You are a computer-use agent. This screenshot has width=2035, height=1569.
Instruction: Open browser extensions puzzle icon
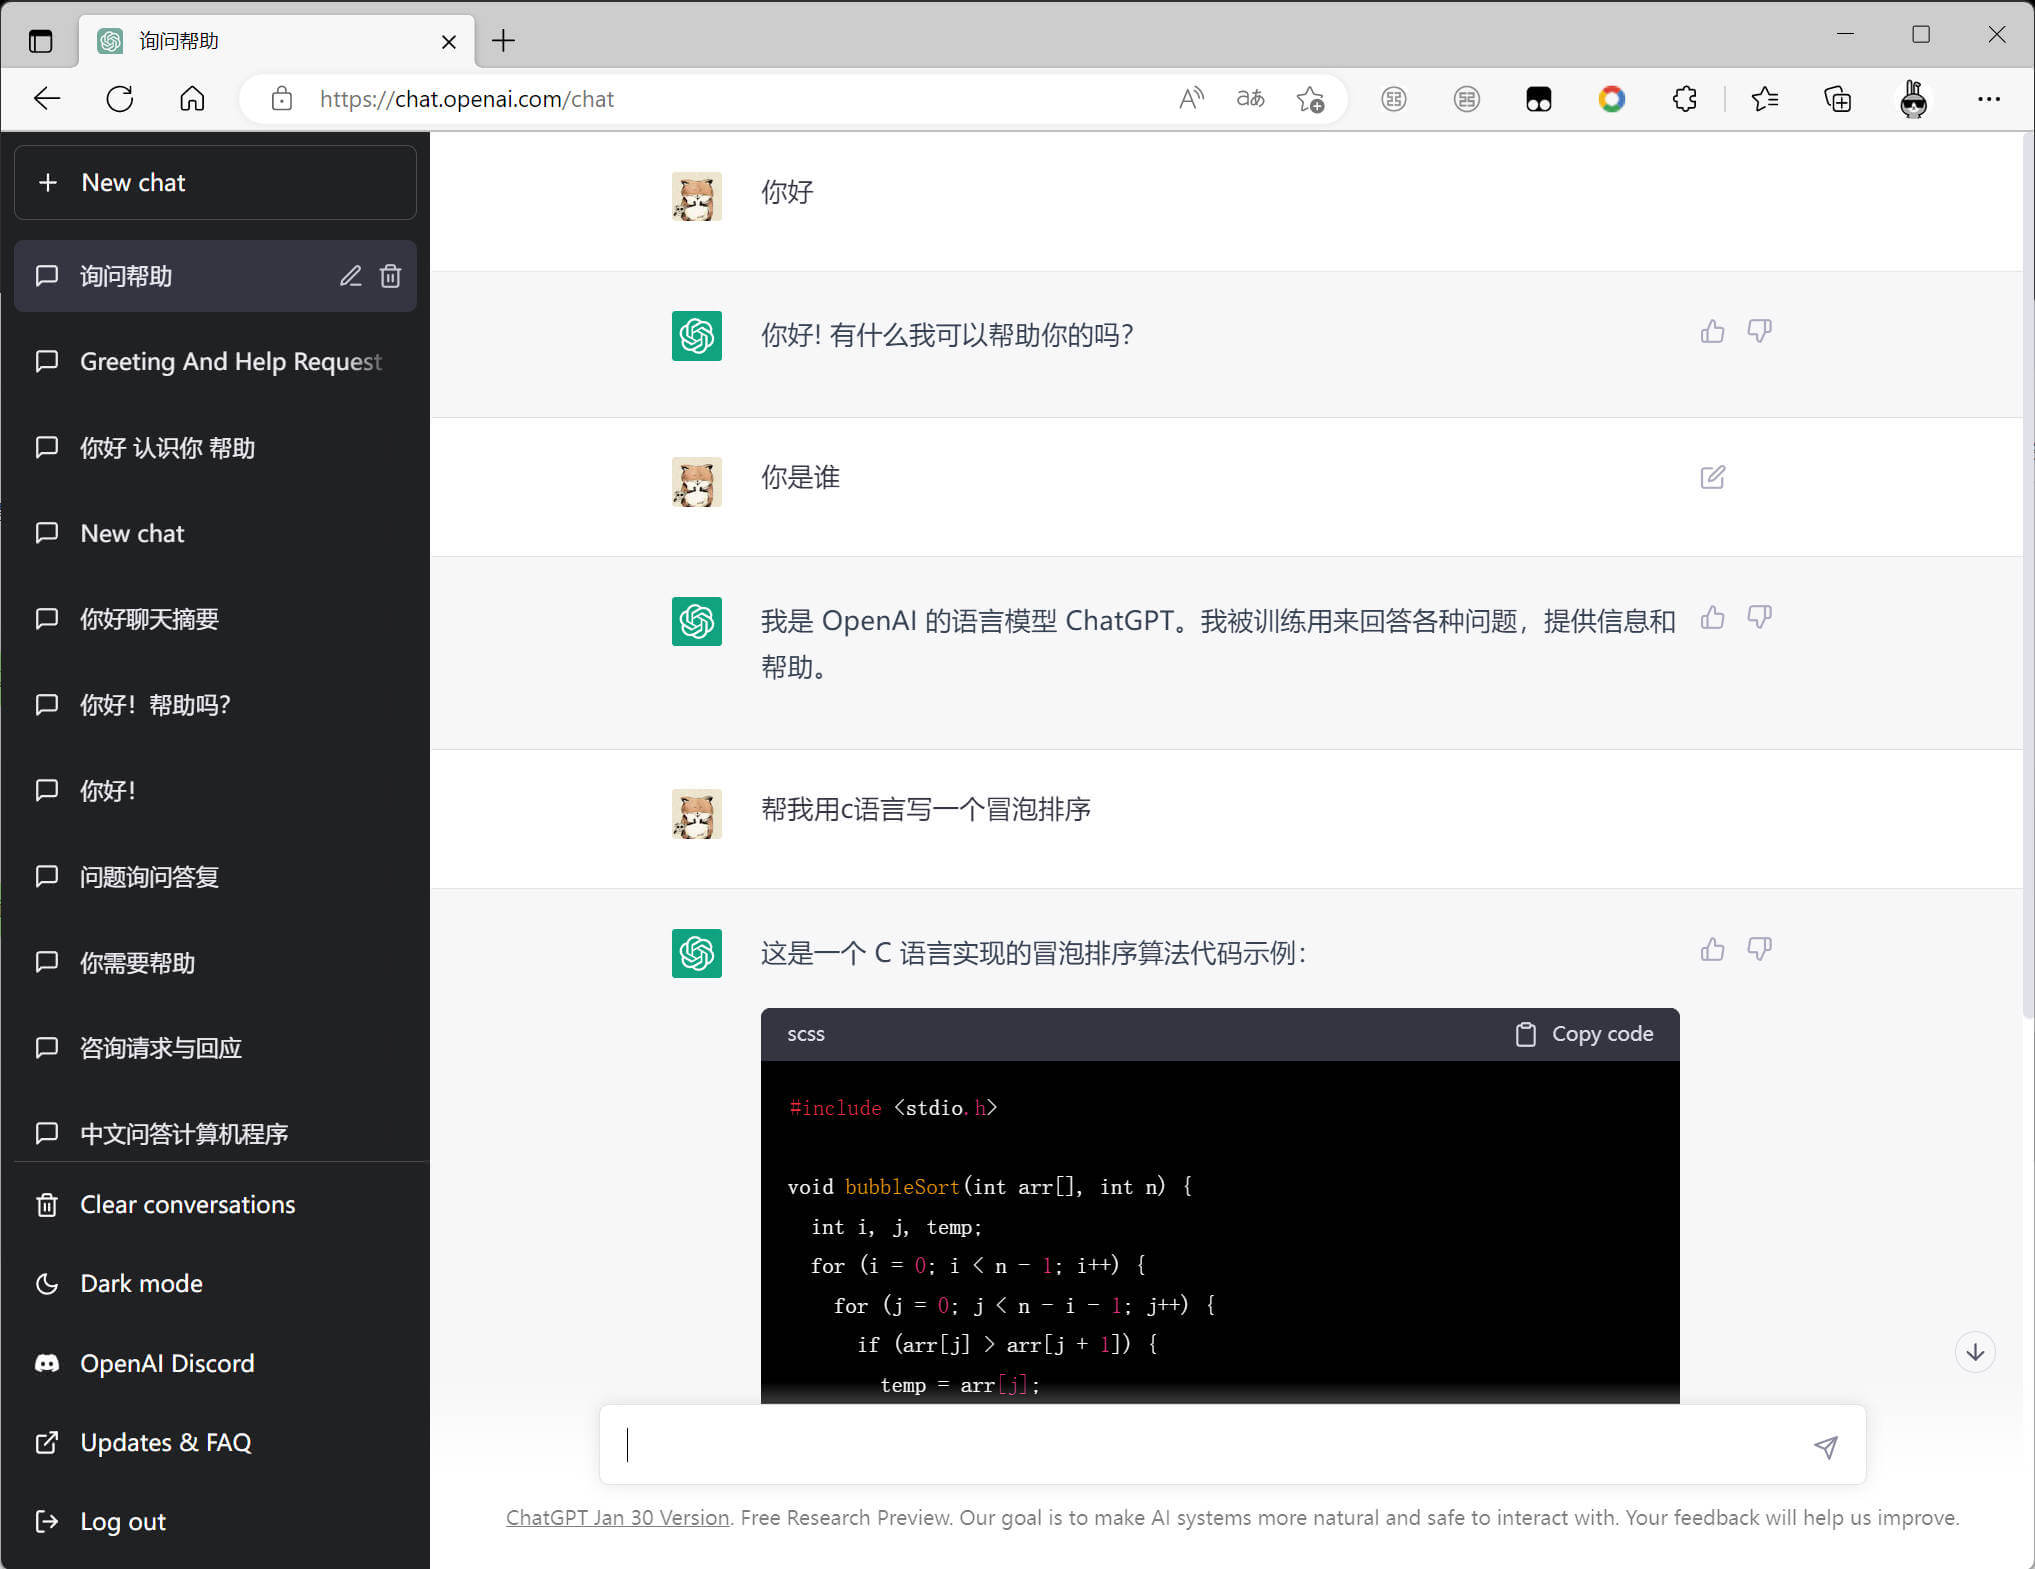click(x=1684, y=99)
